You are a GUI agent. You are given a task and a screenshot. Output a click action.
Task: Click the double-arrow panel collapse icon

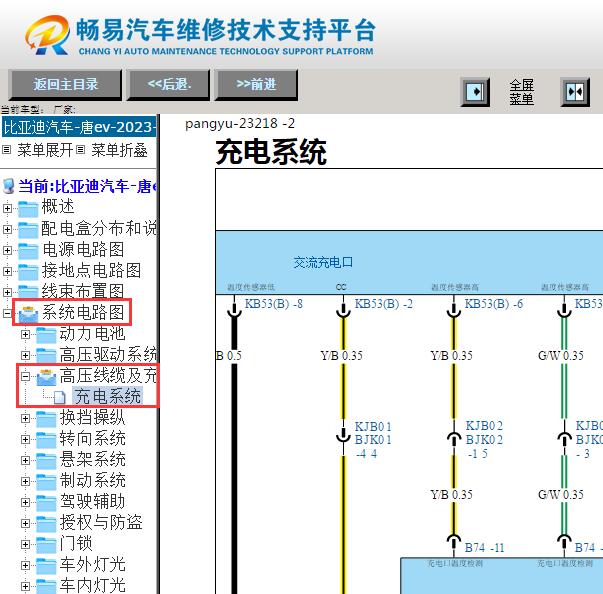pyautogui.click(x=575, y=92)
